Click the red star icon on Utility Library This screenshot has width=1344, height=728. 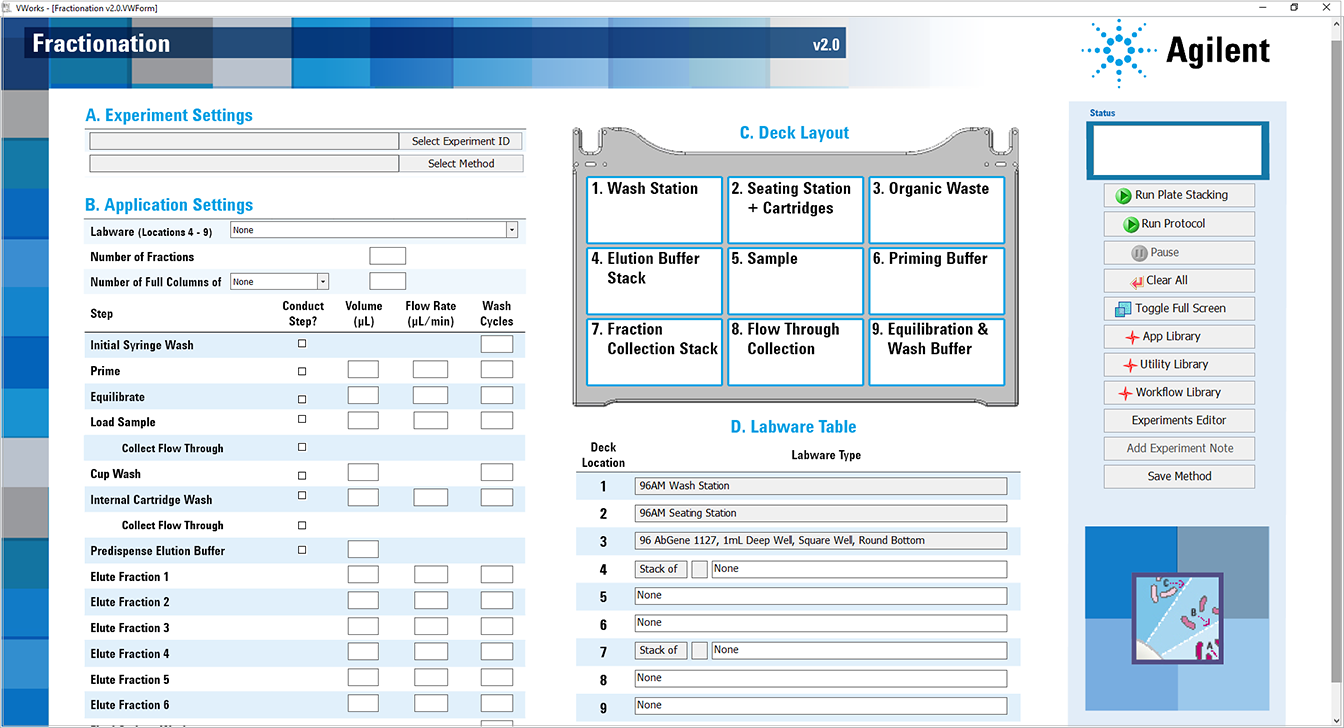click(x=1129, y=365)
